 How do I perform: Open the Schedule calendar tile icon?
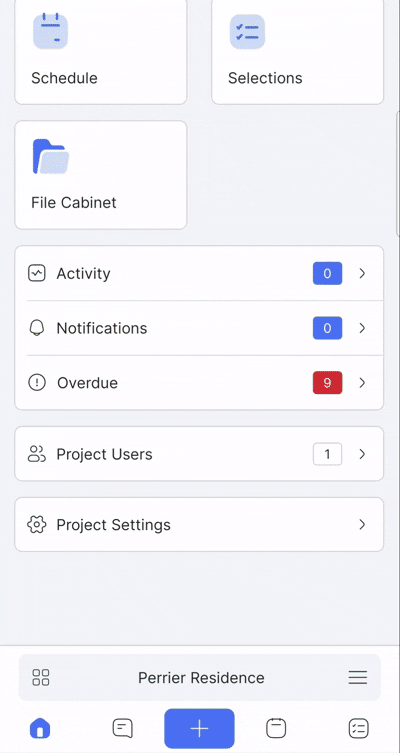(50, 31)
